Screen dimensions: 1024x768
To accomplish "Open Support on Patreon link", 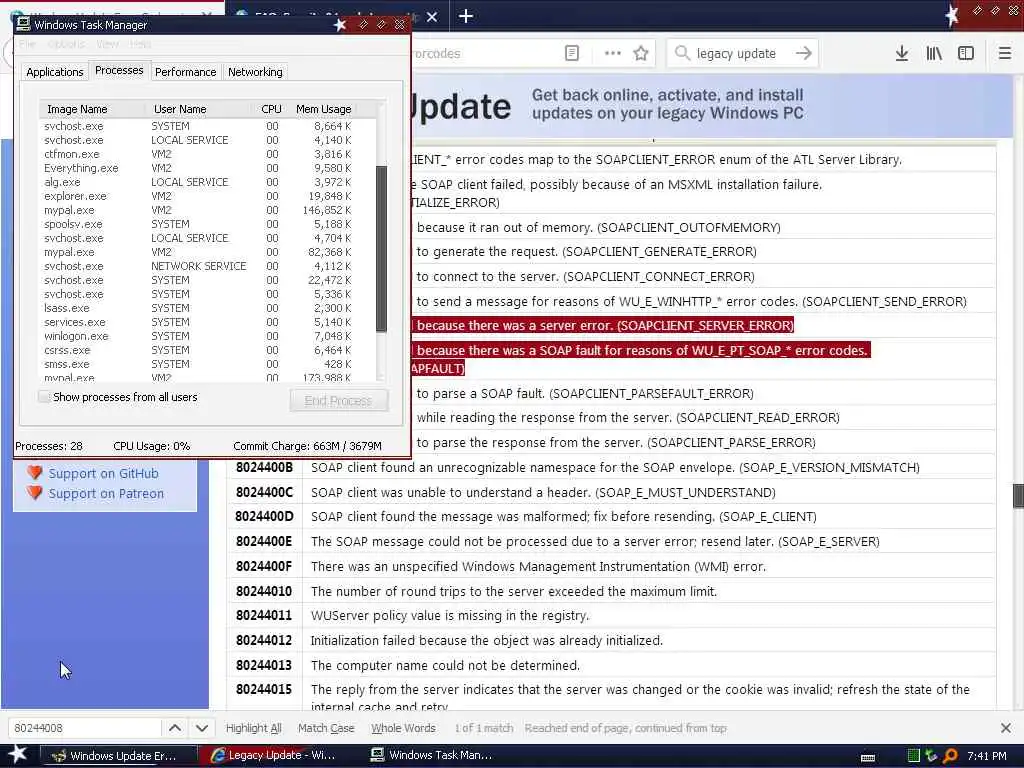I will point(106,493).
